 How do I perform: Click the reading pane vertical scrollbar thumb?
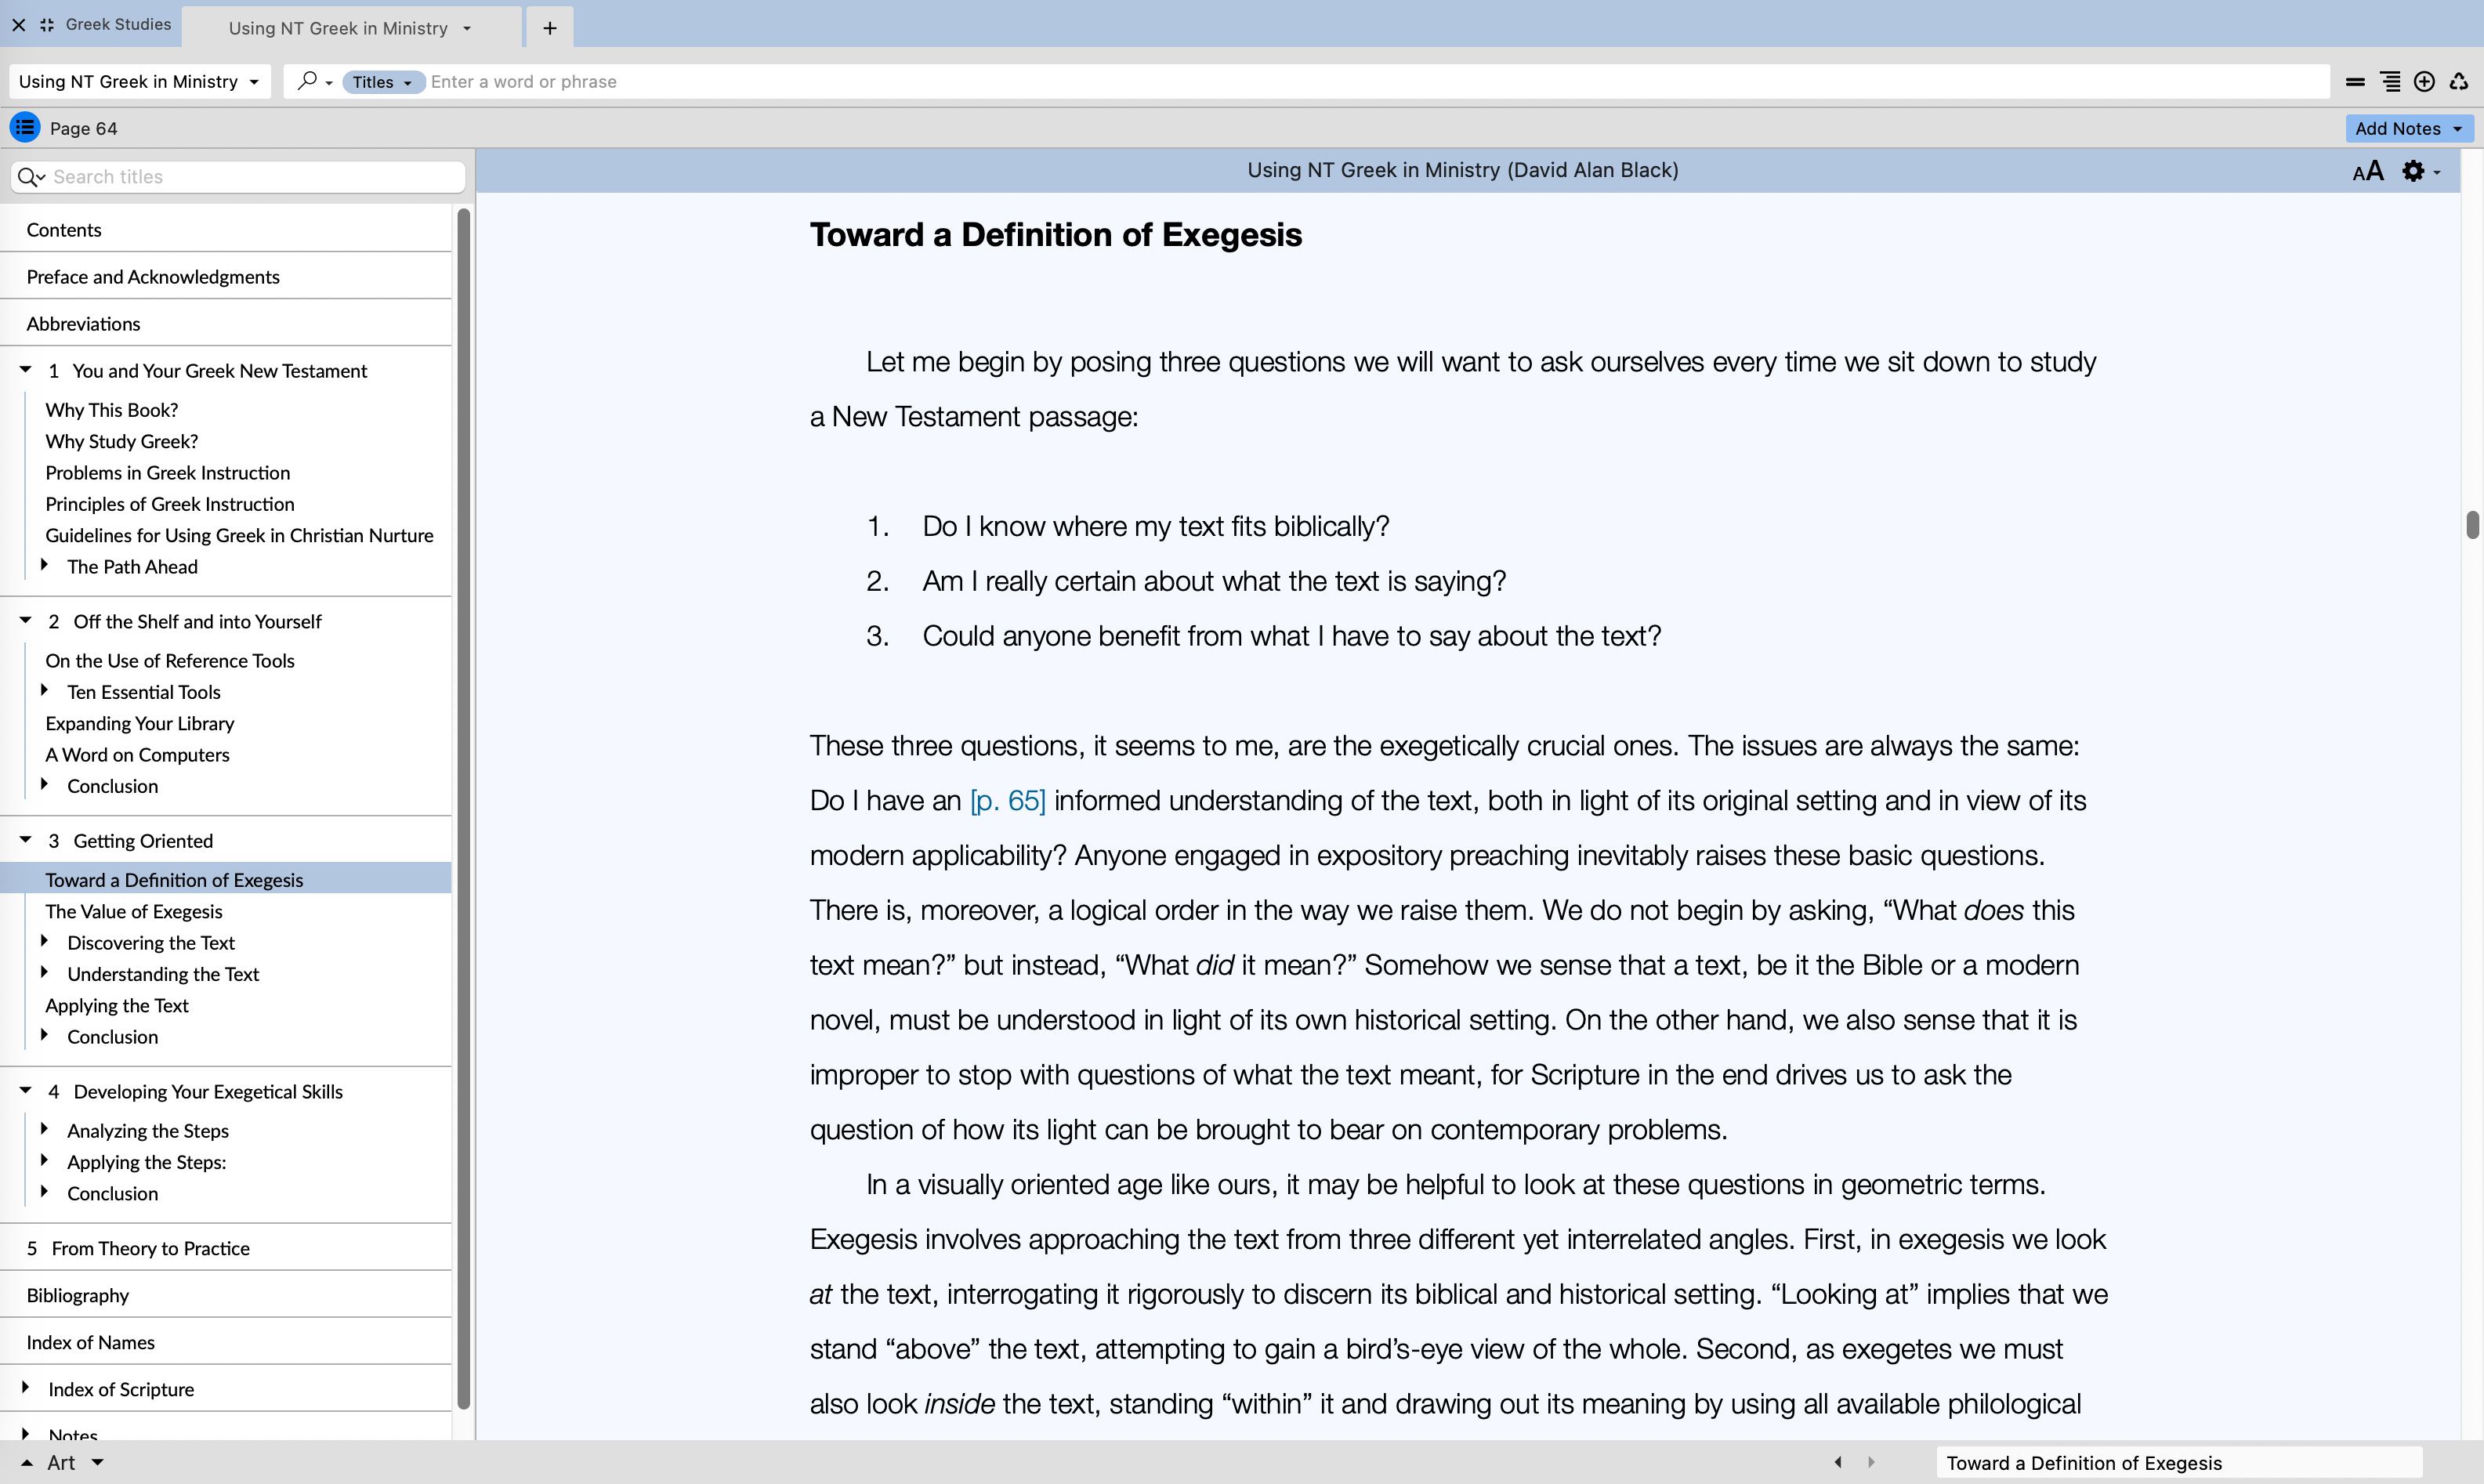pos(2472,524)
